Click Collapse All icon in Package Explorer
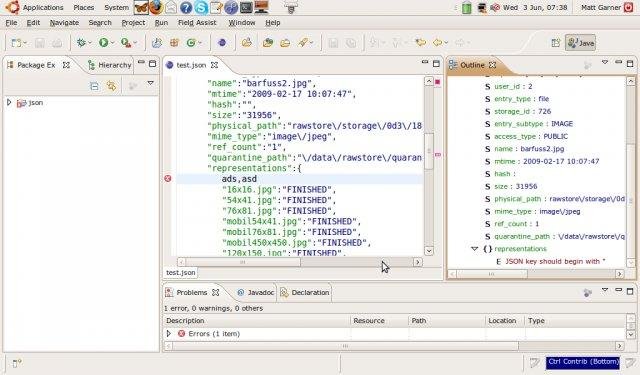The height and width of the screenshot is (375, 640). click(94, 86)
